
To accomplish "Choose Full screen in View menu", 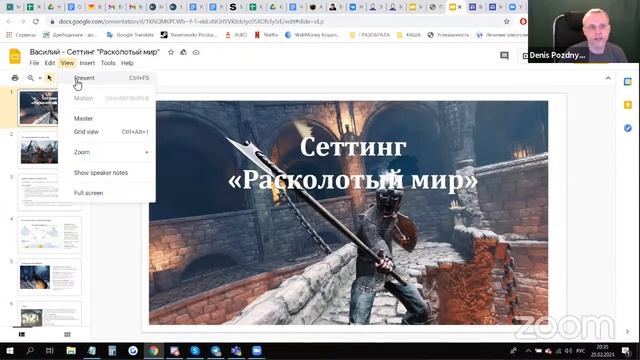I will point(107,193).
